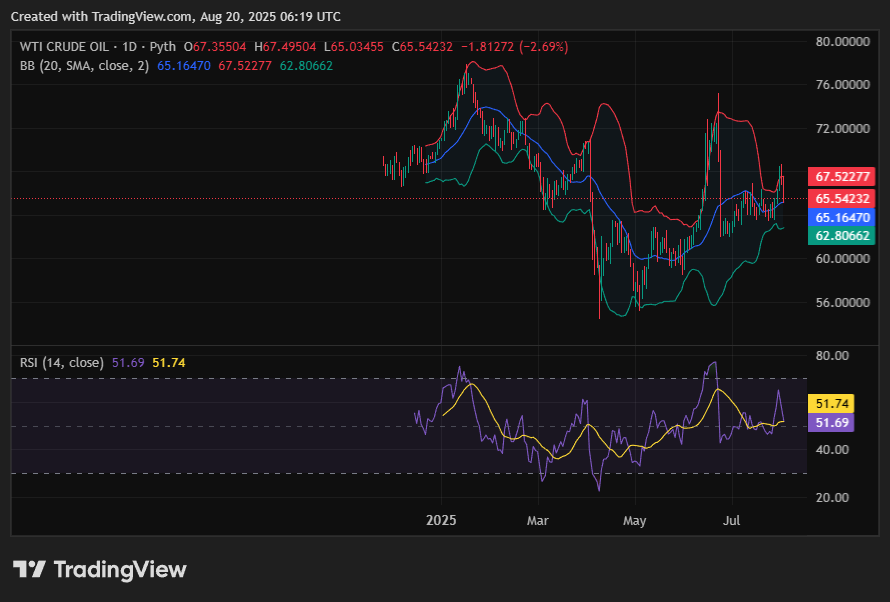Select the BB (20, SMA, close, 2) indicator label
This screenshot has height=602, width=890.
85,66
